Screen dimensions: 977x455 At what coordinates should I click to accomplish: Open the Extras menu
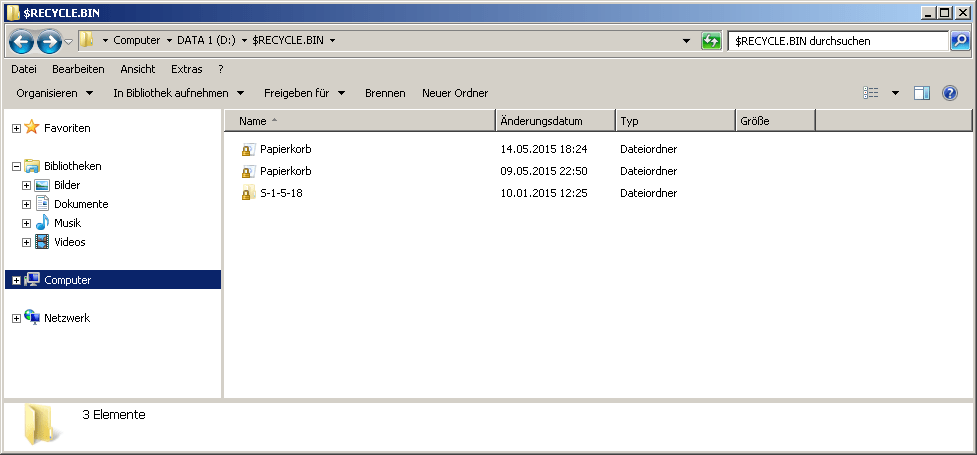[186, 69]
